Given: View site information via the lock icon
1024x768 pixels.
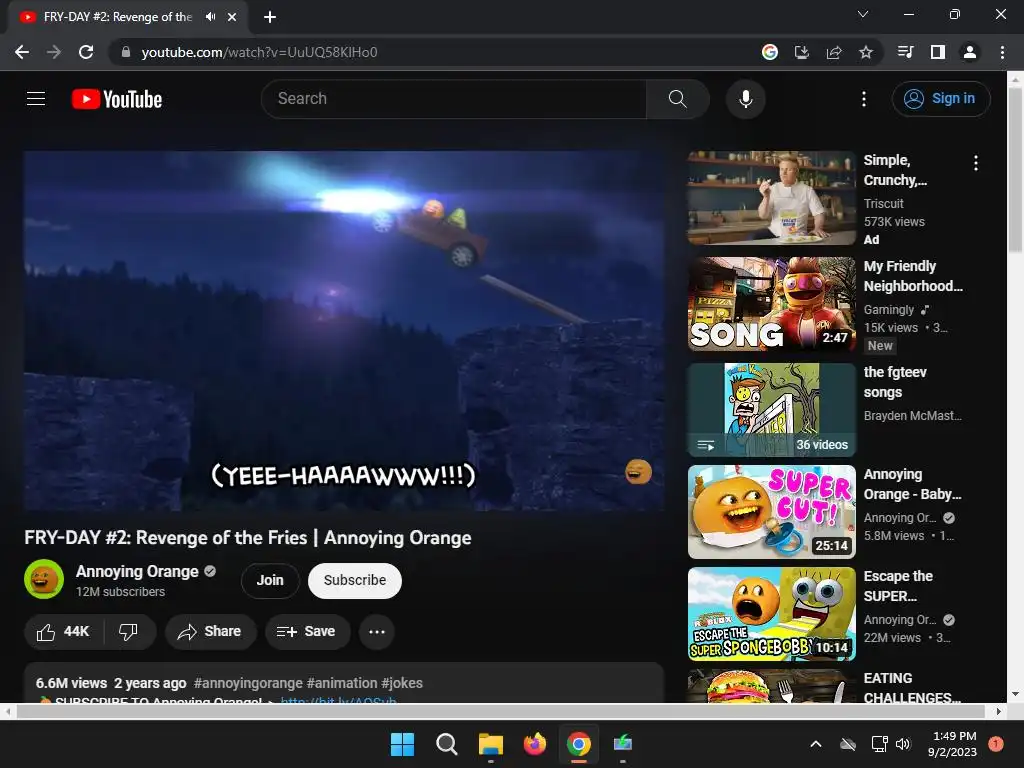Looking at the screenshot, I should point(126,52).
